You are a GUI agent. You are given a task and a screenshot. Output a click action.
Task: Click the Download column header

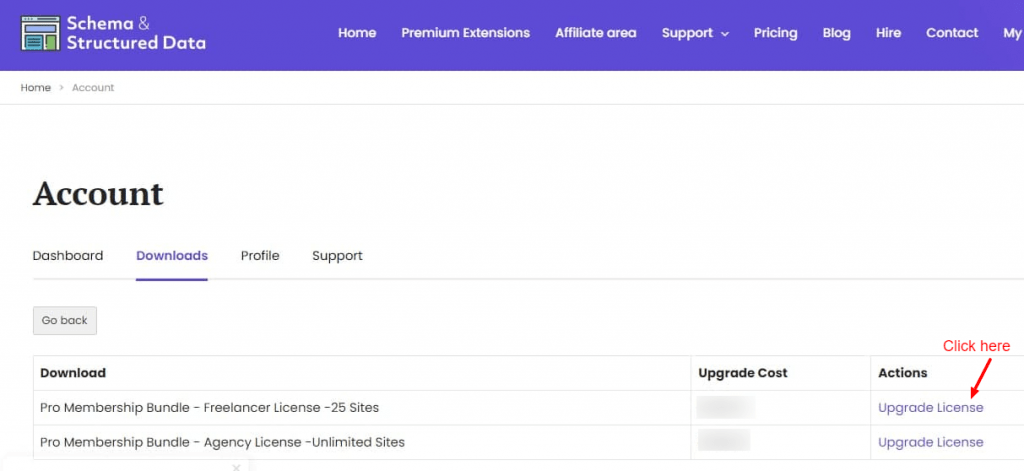(73, 373)
